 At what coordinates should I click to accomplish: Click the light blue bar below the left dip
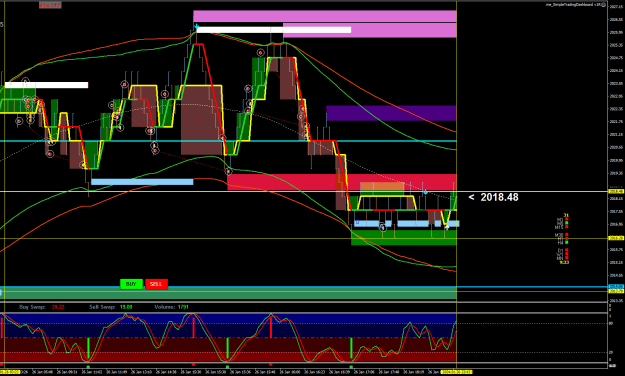pos(142,182)
